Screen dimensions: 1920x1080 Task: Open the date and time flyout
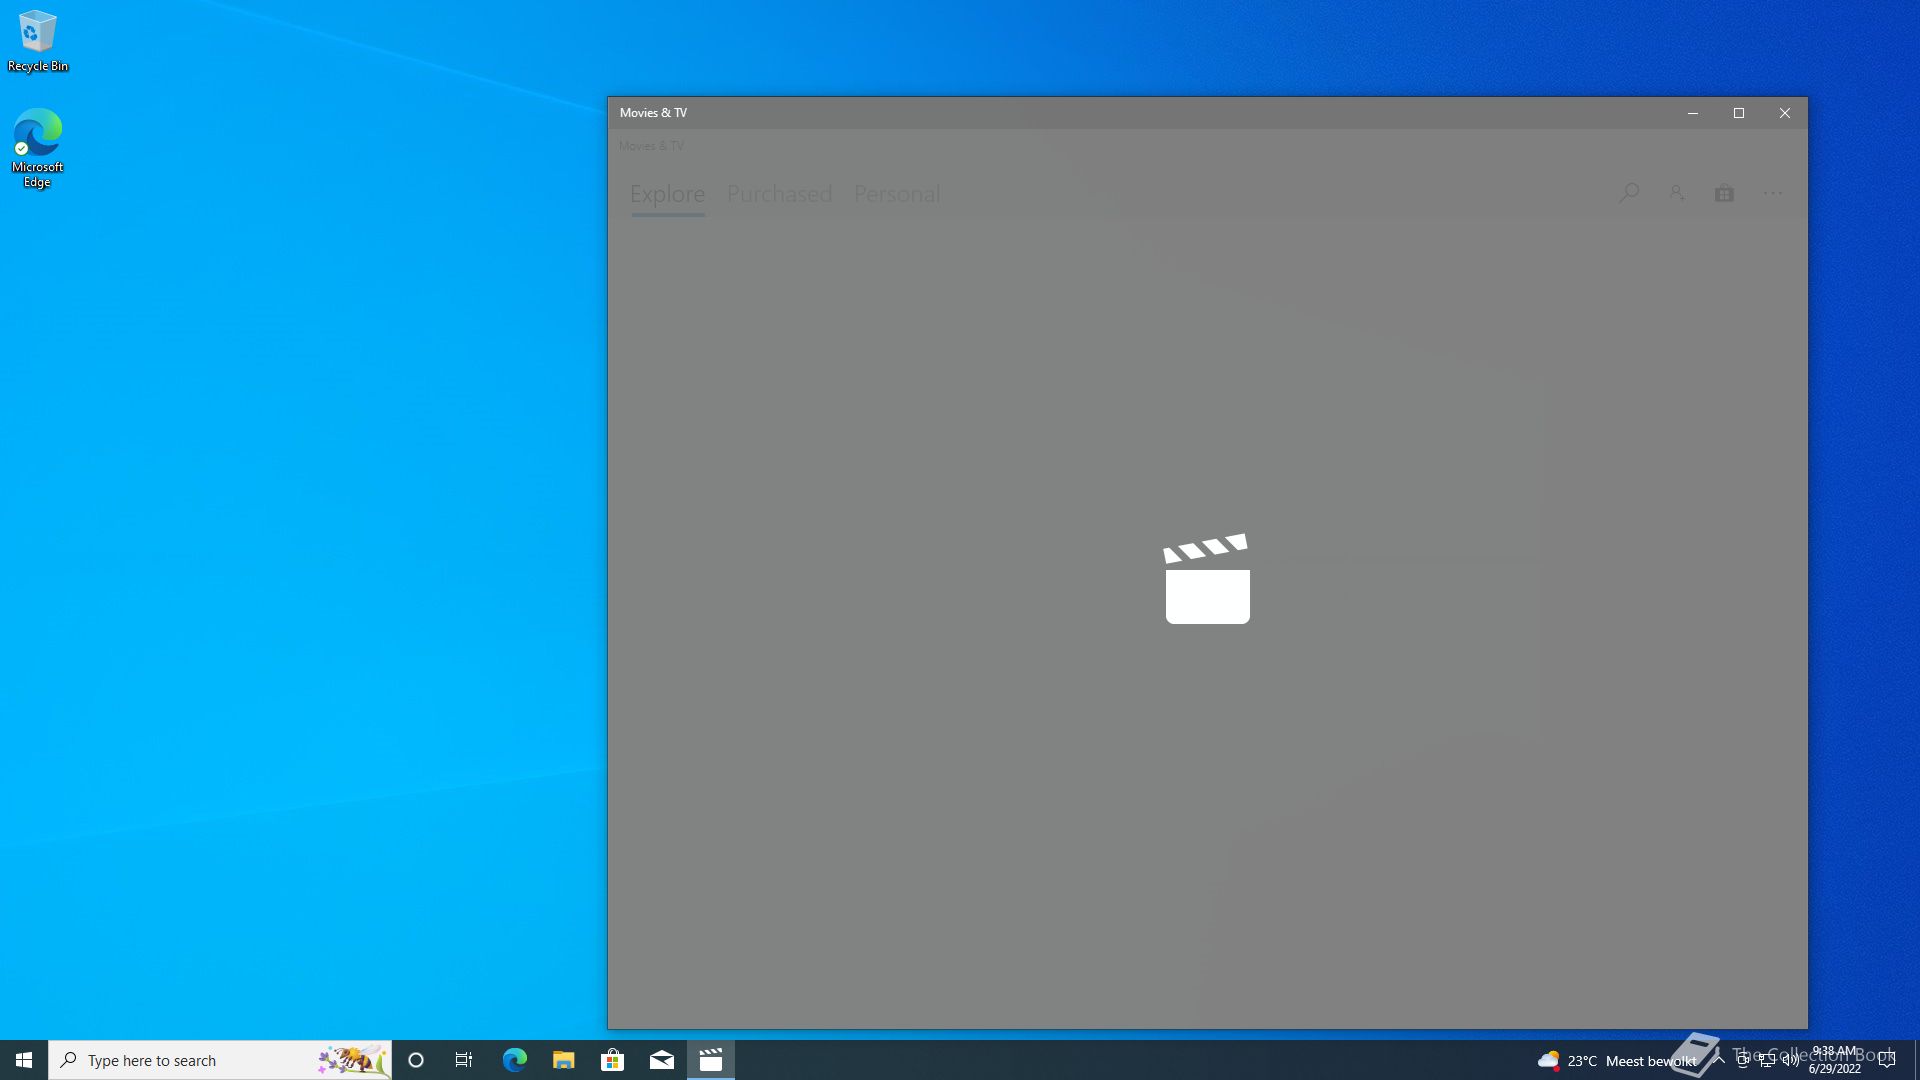(1837, 1060)
